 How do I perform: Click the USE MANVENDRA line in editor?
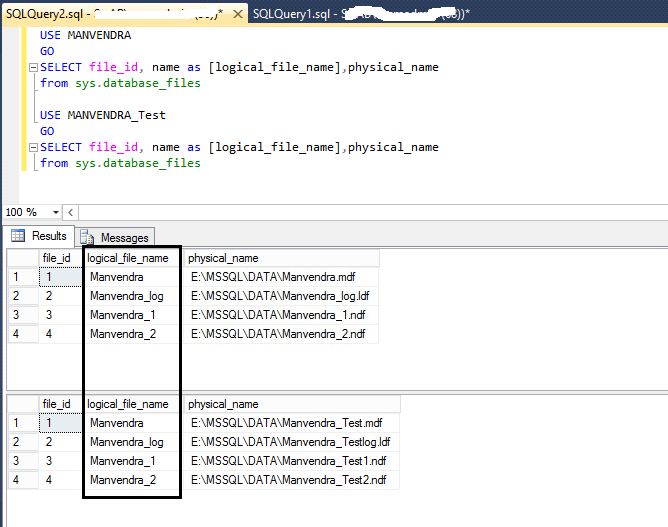(85, 35)
